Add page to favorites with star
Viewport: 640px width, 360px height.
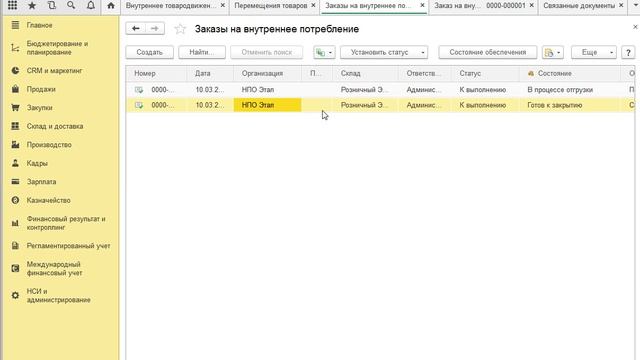(180, 29)
